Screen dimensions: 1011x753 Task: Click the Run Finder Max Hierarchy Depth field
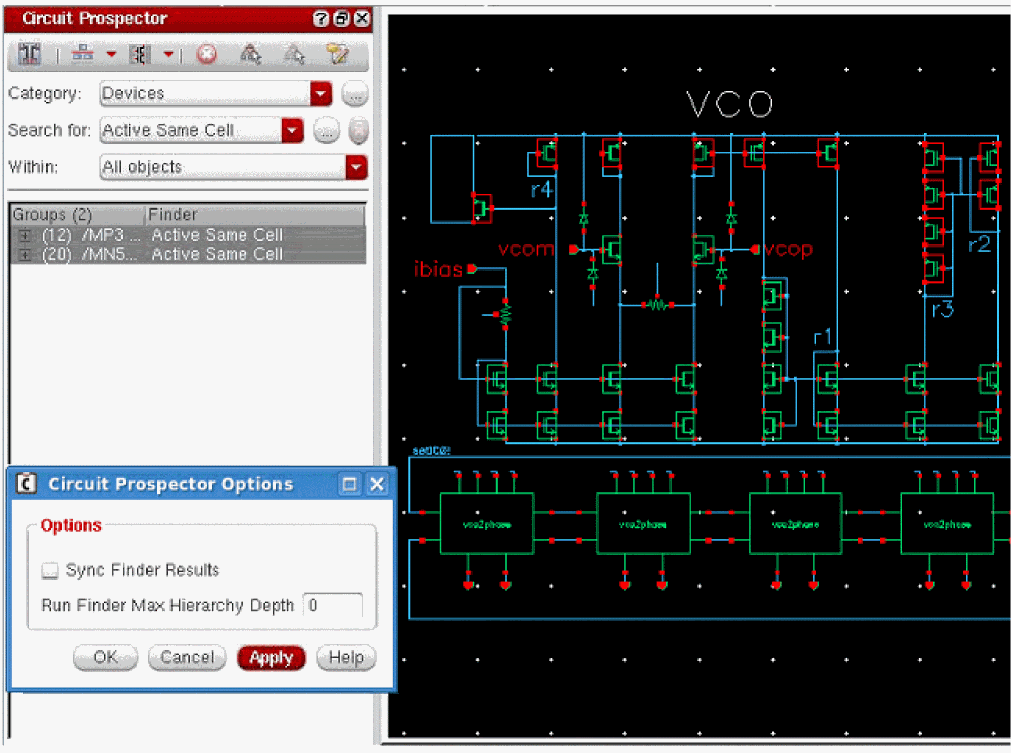pyautogui.click(x=332, y=606)
